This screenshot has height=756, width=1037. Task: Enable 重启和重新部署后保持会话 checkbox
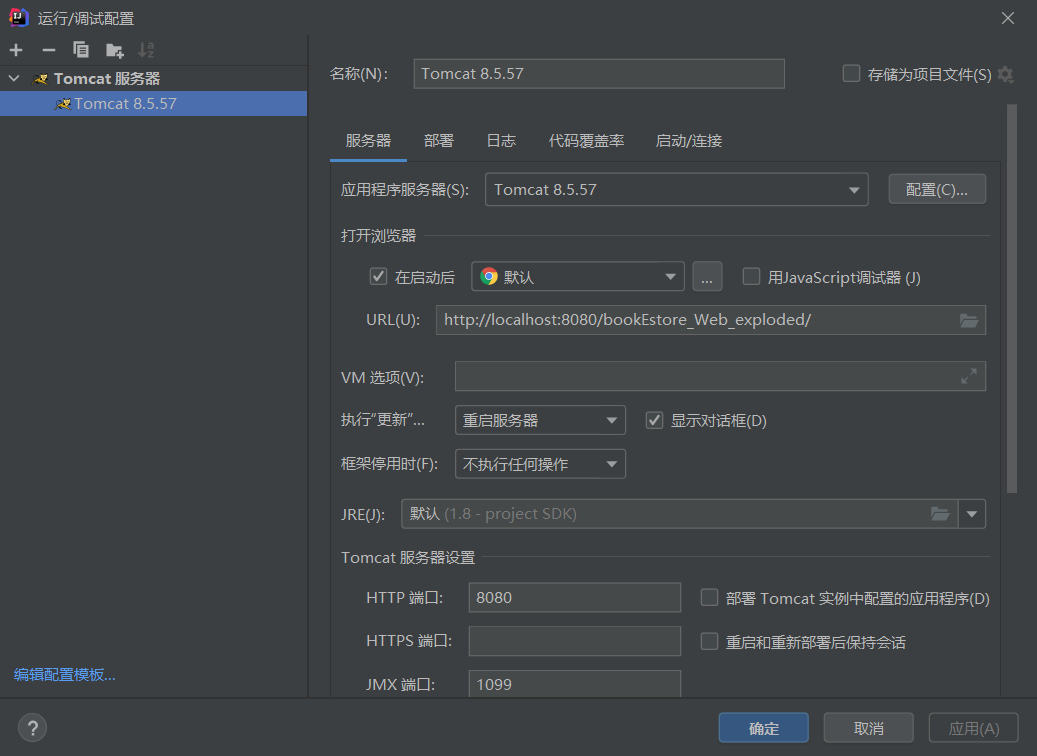(710, 641)
